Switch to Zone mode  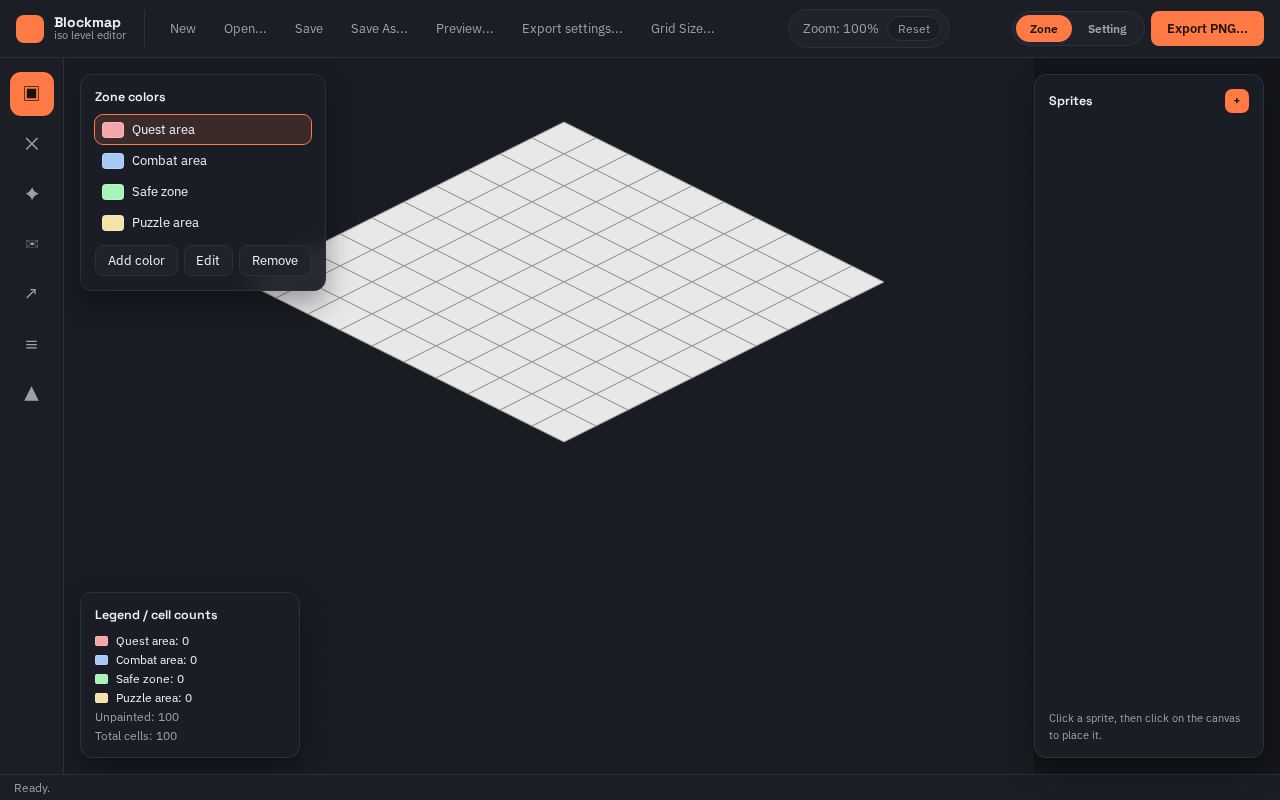pyautogui.click(x=1044, y=29)
